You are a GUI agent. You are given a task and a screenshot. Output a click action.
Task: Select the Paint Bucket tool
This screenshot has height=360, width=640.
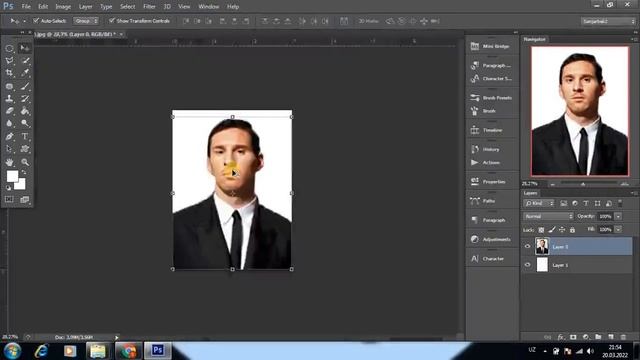pos(25,111)
